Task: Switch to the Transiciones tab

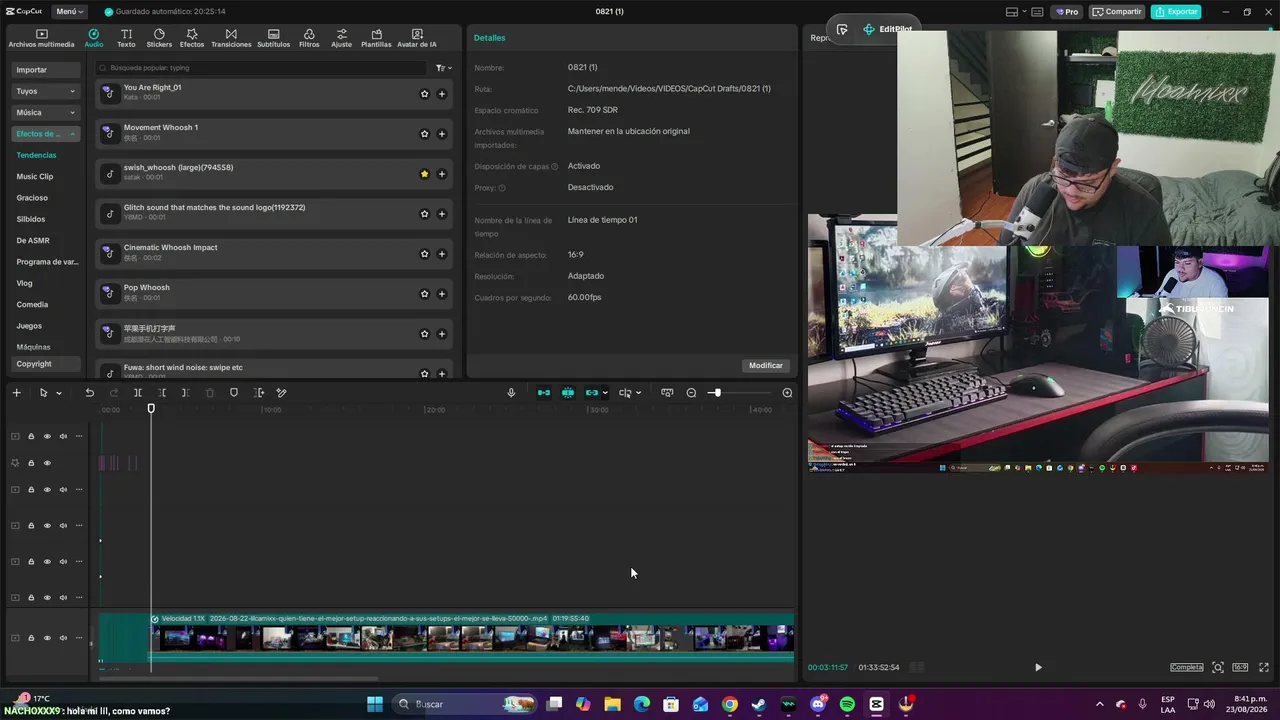Action: 231,38
